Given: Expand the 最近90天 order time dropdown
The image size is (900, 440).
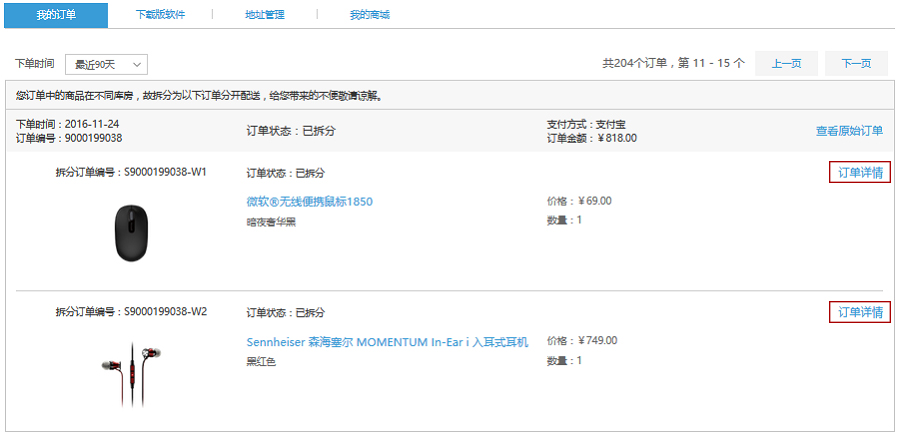Looking at the screenshot, I should point(106,64).
